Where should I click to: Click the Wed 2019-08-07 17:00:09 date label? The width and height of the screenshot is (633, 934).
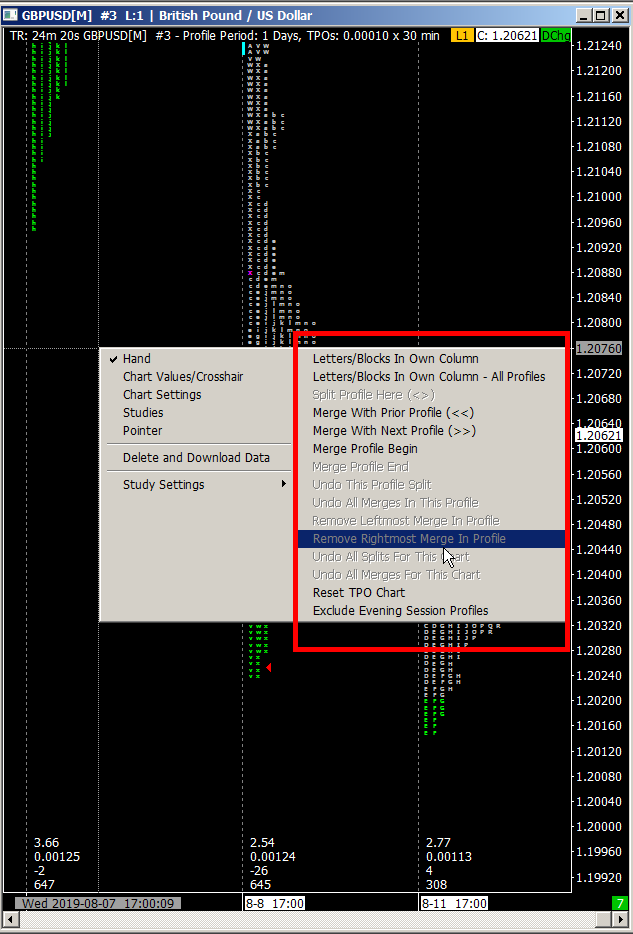(98, 903)
